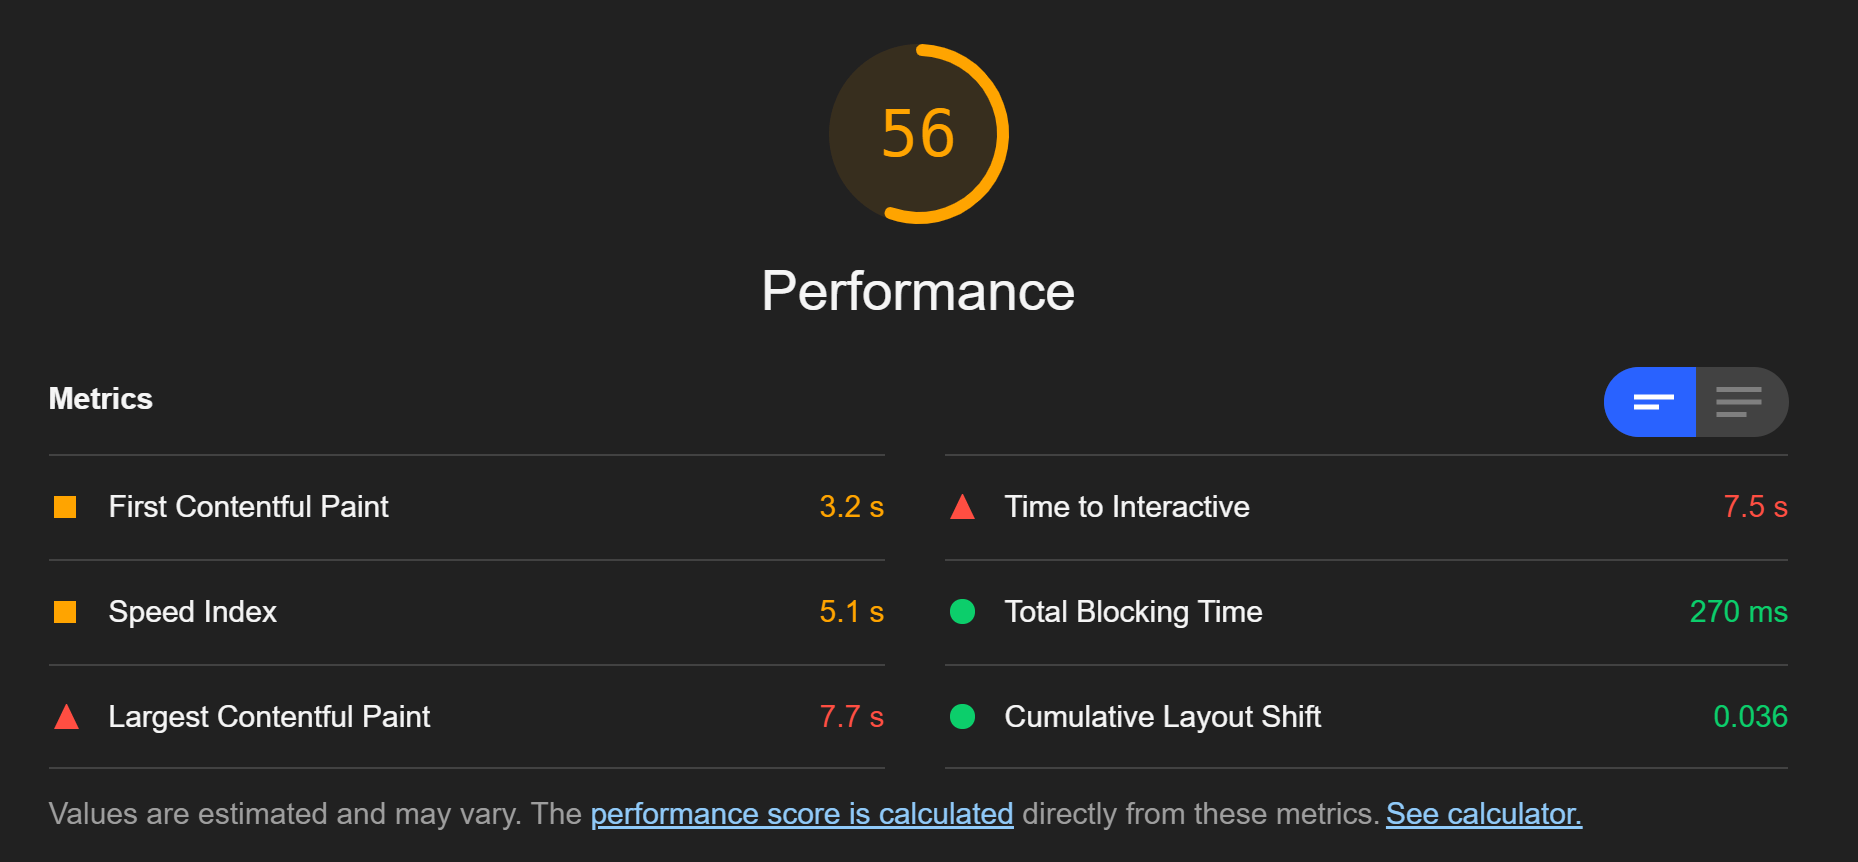Open the 'performance score is calculated' link
The image size is (1858, 862).
click(x=802, y=814)
